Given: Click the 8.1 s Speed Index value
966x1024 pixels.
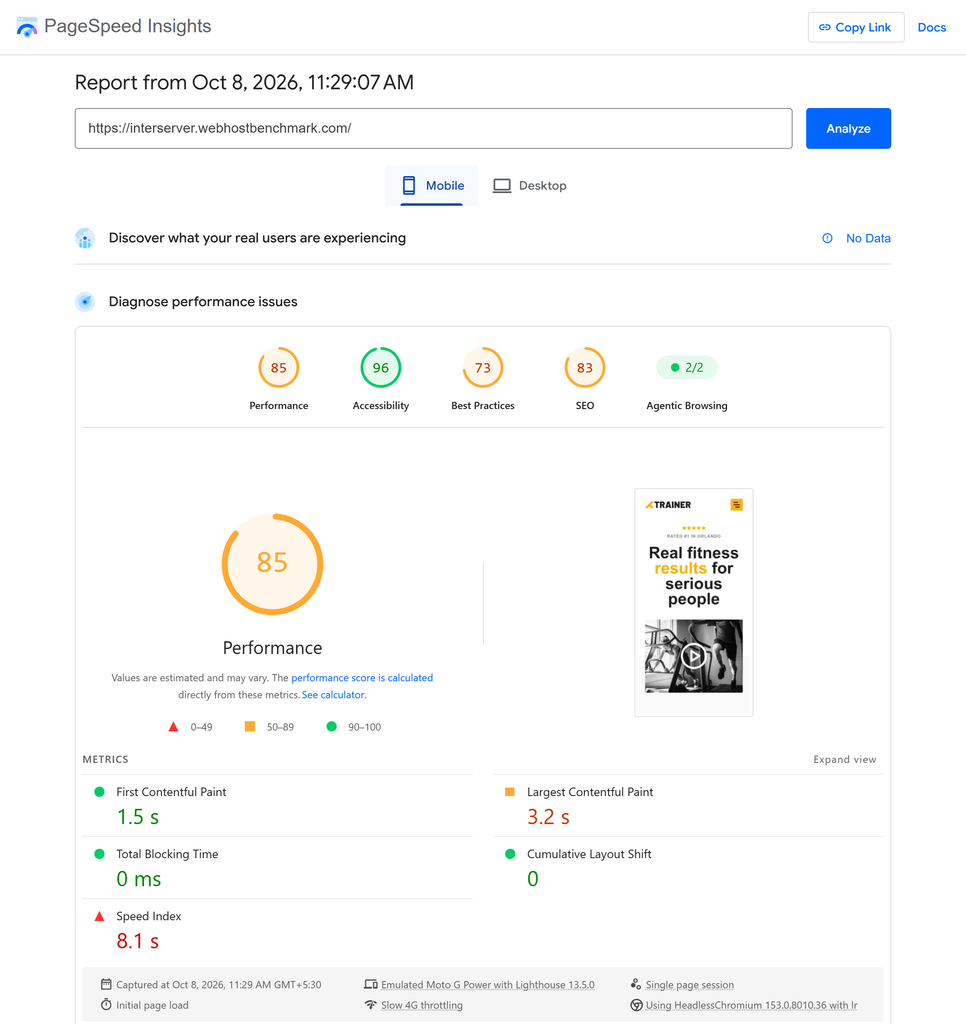Looking at the screenshot, I should click(138, 941).
